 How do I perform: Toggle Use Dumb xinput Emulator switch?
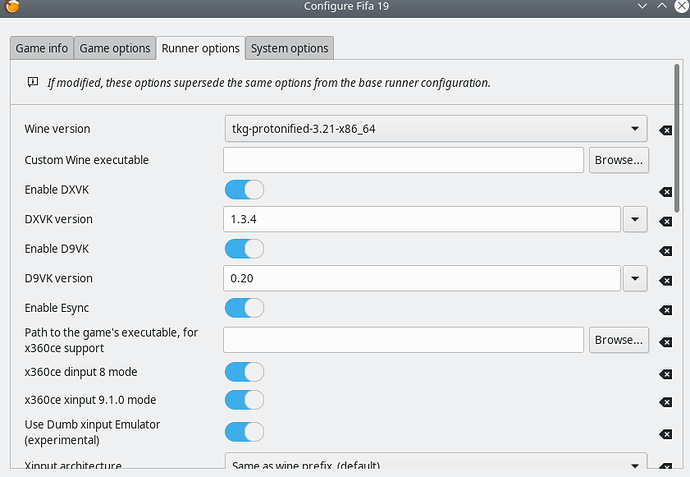click(x=244, y=432)
